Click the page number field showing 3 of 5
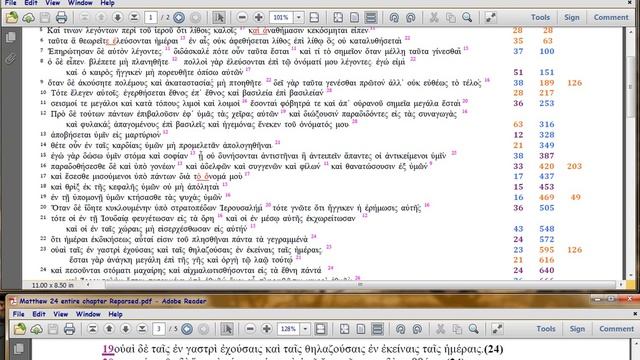The image size is (640, 360). (x=159, y=329)
